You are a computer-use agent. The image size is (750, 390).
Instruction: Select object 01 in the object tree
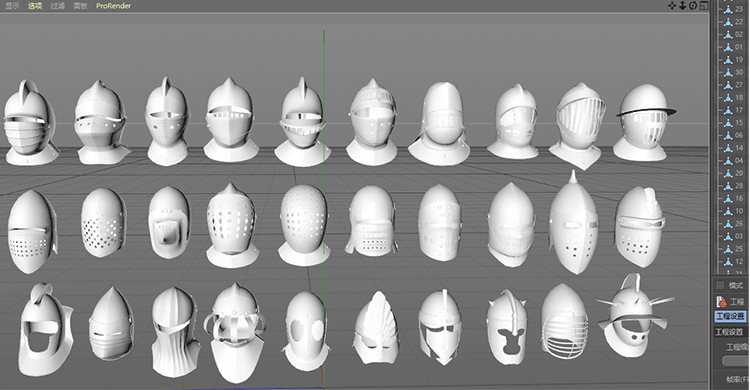coord(739,47)
